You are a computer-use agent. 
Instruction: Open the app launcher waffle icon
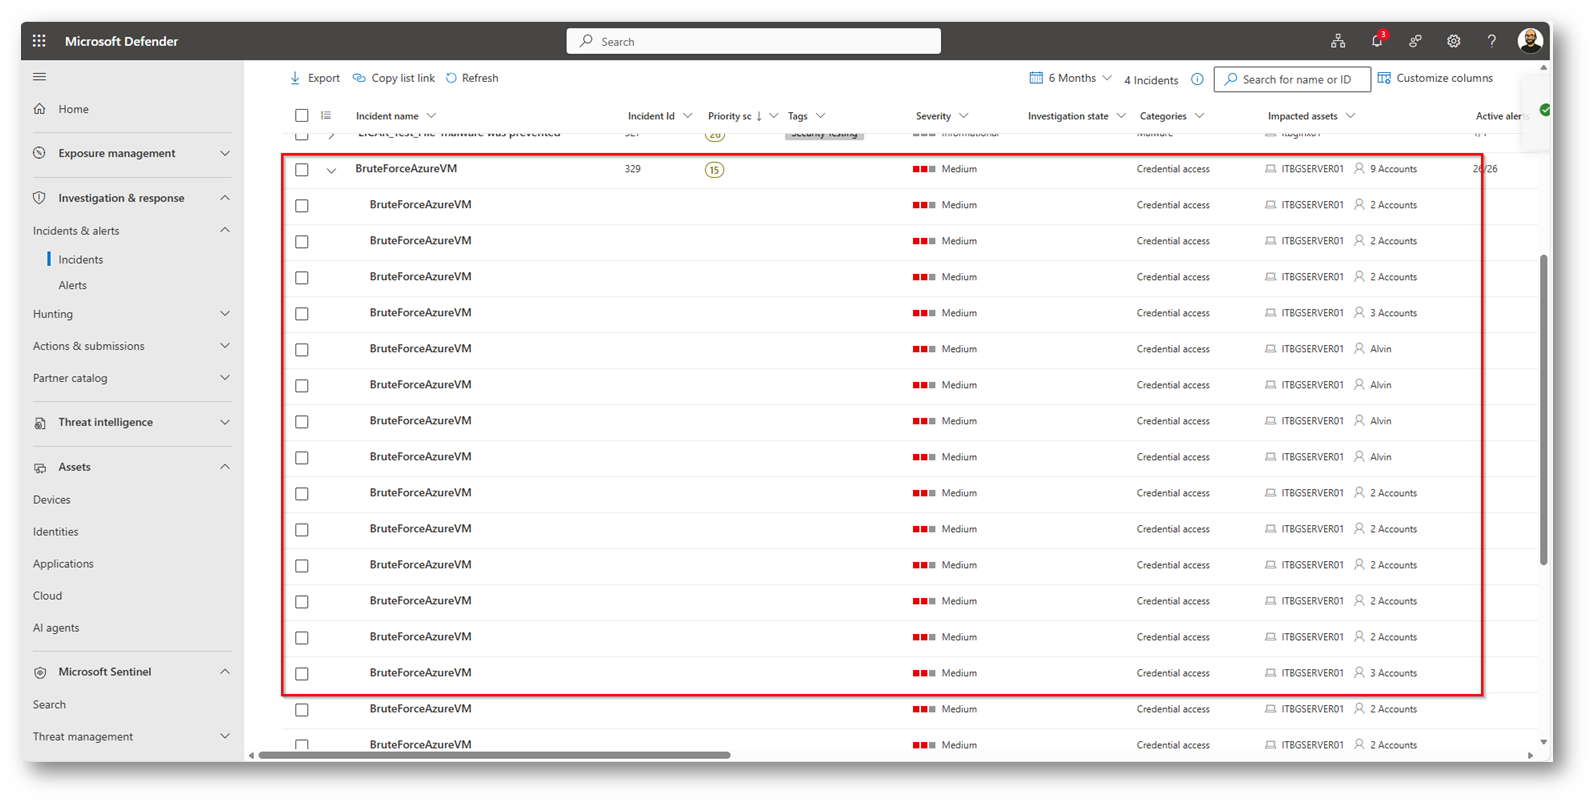[39, 41]
